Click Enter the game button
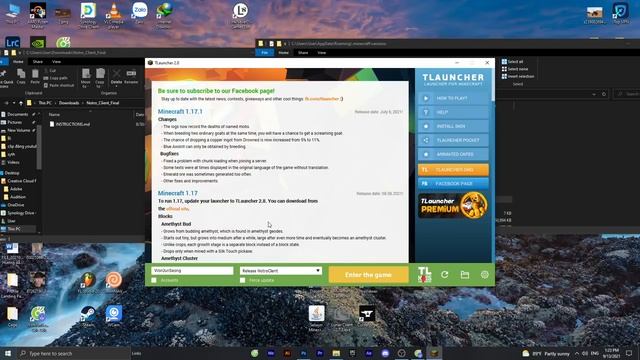 (368, 275)
